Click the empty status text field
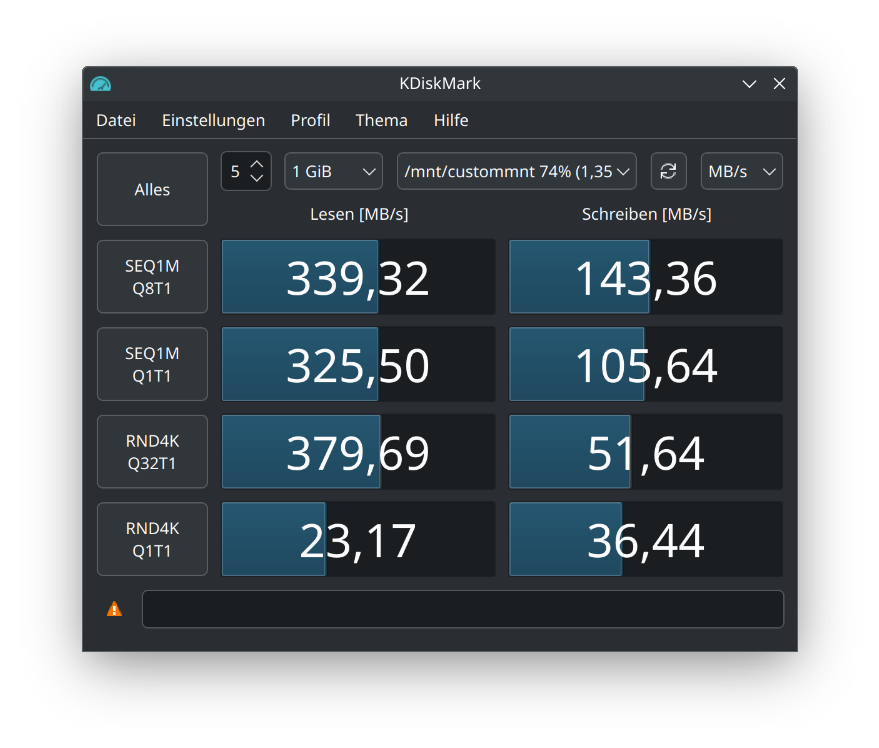The height and width of the screenshot is (748, 879). [x=462, y=609]
